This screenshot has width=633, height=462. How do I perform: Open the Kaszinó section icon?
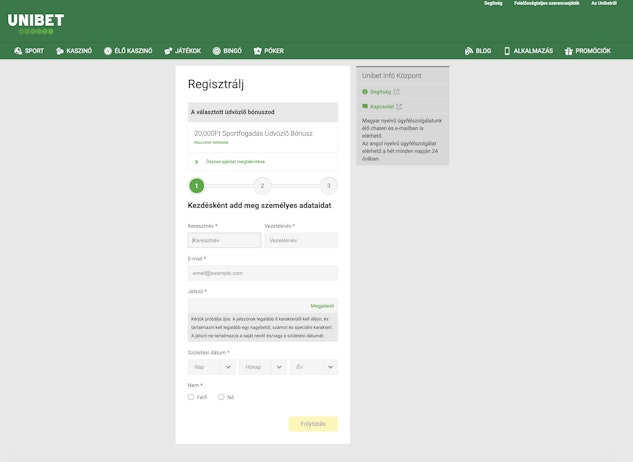[x=60, y=50]
